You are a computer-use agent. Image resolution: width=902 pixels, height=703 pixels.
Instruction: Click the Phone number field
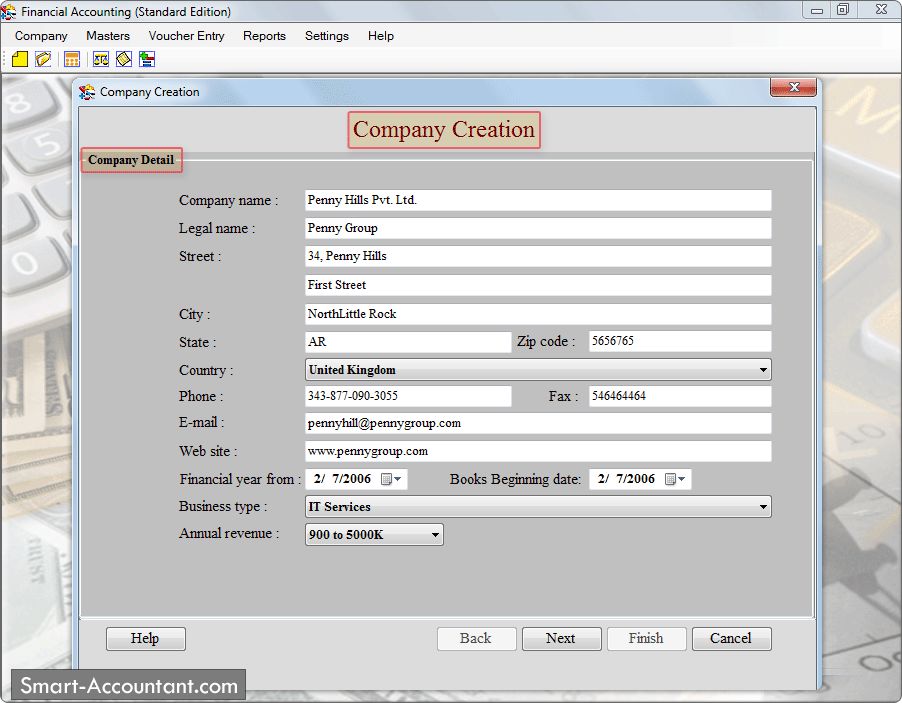pyautogui.click(x=408, y=396)
